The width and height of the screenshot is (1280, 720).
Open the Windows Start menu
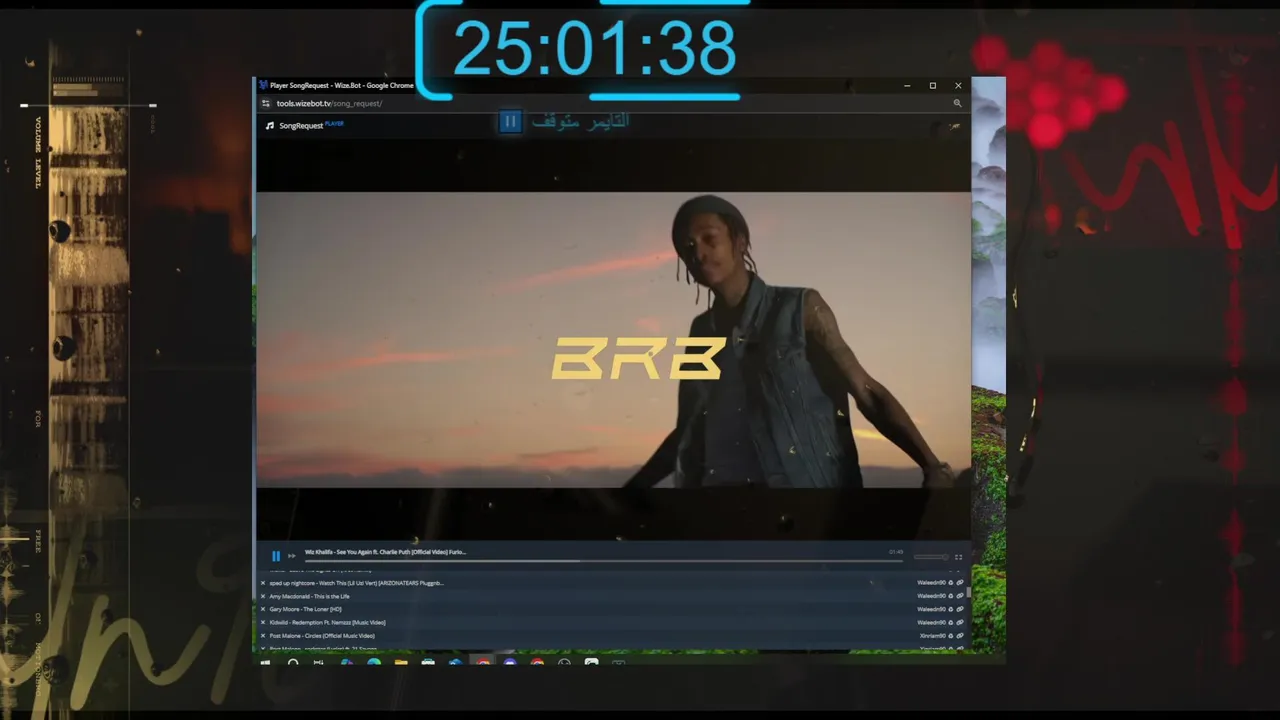pos(265,662)
